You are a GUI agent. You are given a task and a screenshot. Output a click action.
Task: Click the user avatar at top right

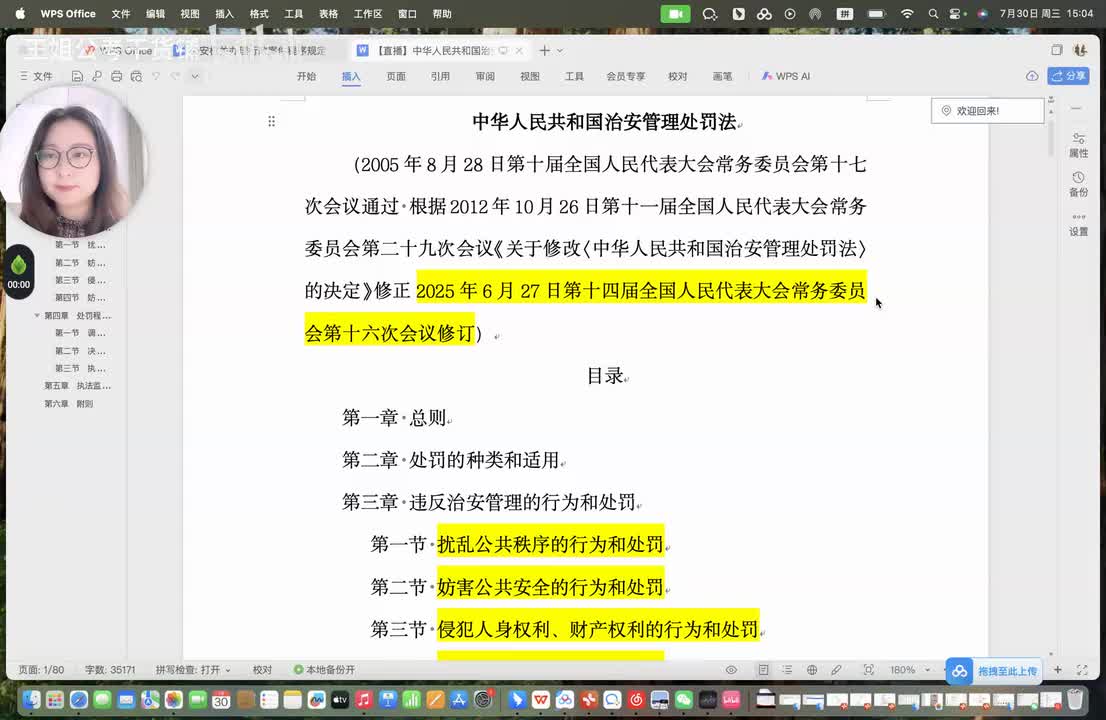[1080, 50]
